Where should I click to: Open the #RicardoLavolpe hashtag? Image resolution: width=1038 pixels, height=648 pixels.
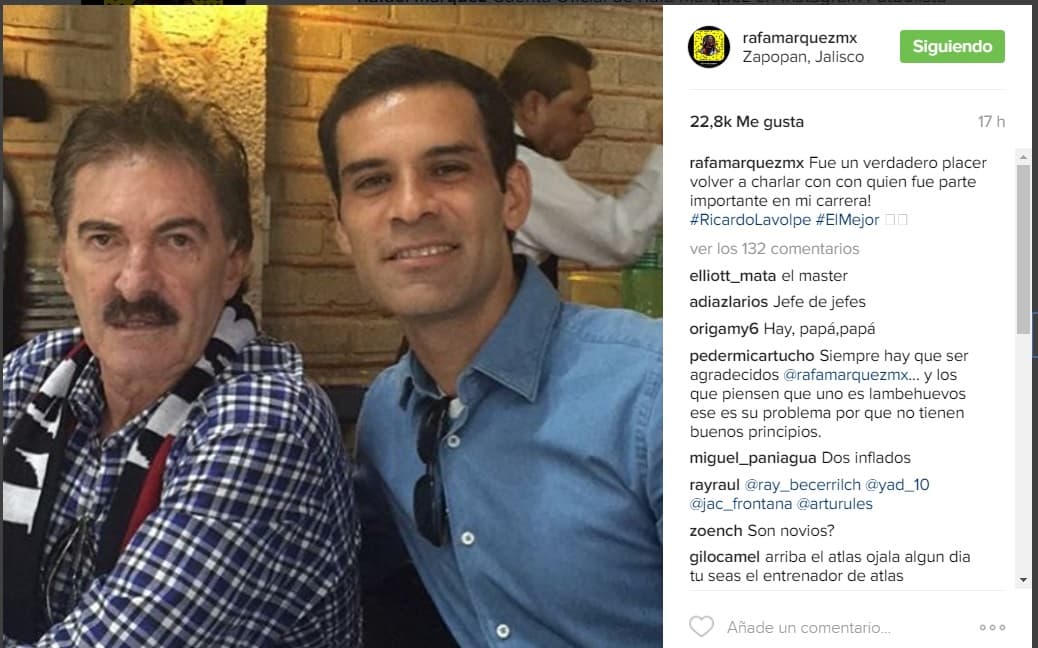point(750,220)
